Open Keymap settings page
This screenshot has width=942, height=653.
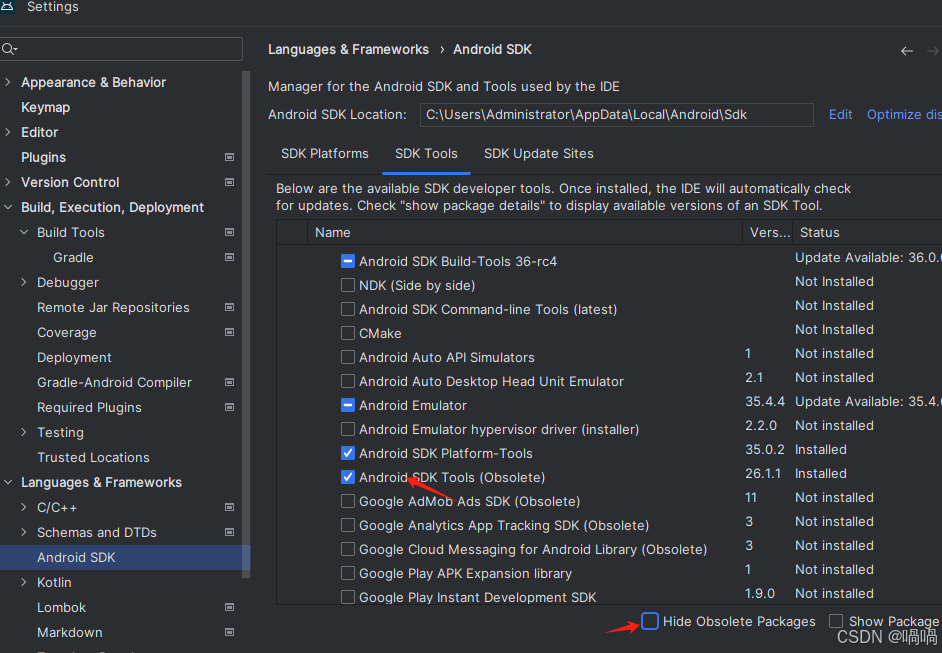[46, 108]
